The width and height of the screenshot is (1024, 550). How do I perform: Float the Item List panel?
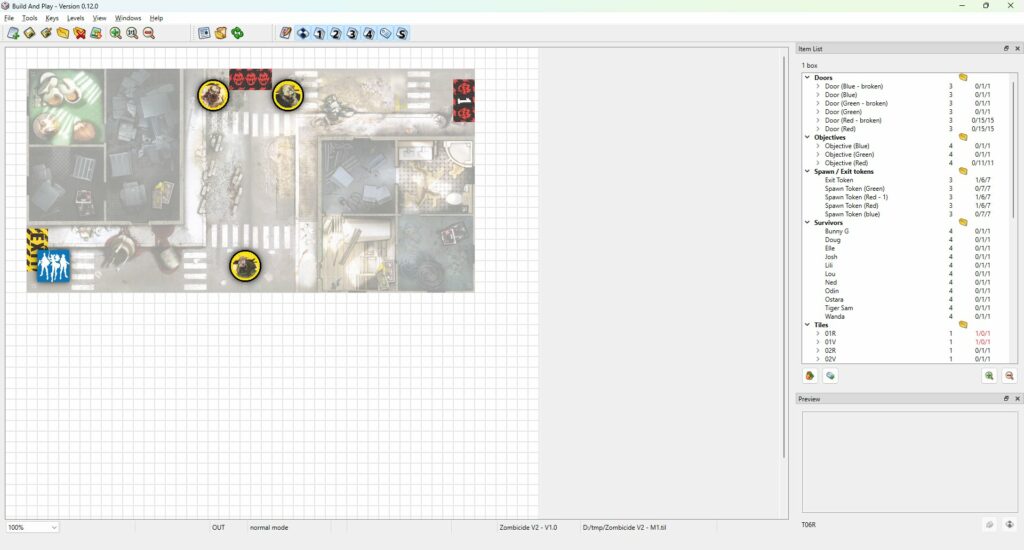click(x=1006, y=48)
